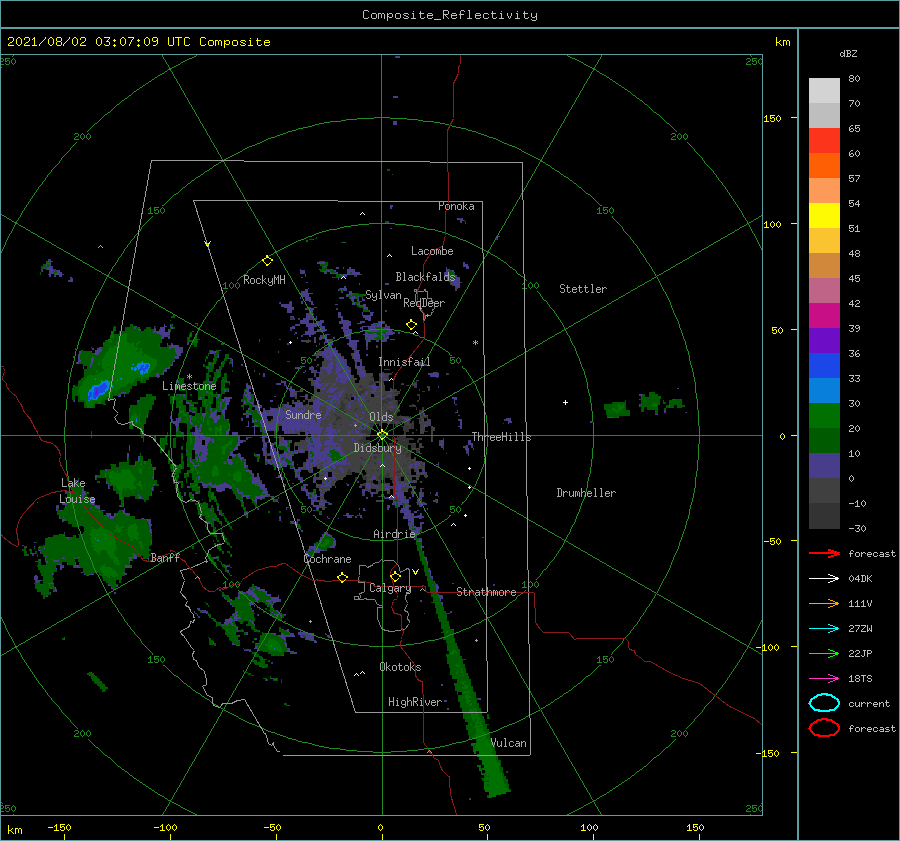900x841 pixels.
Task: Click the Ponoka city label
Action: pos(456,206)
